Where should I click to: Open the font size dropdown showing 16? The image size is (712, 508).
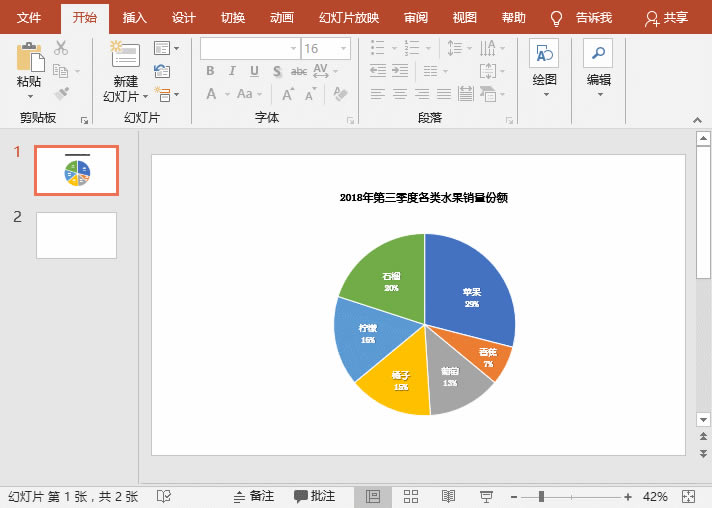[x=344, y=48]
